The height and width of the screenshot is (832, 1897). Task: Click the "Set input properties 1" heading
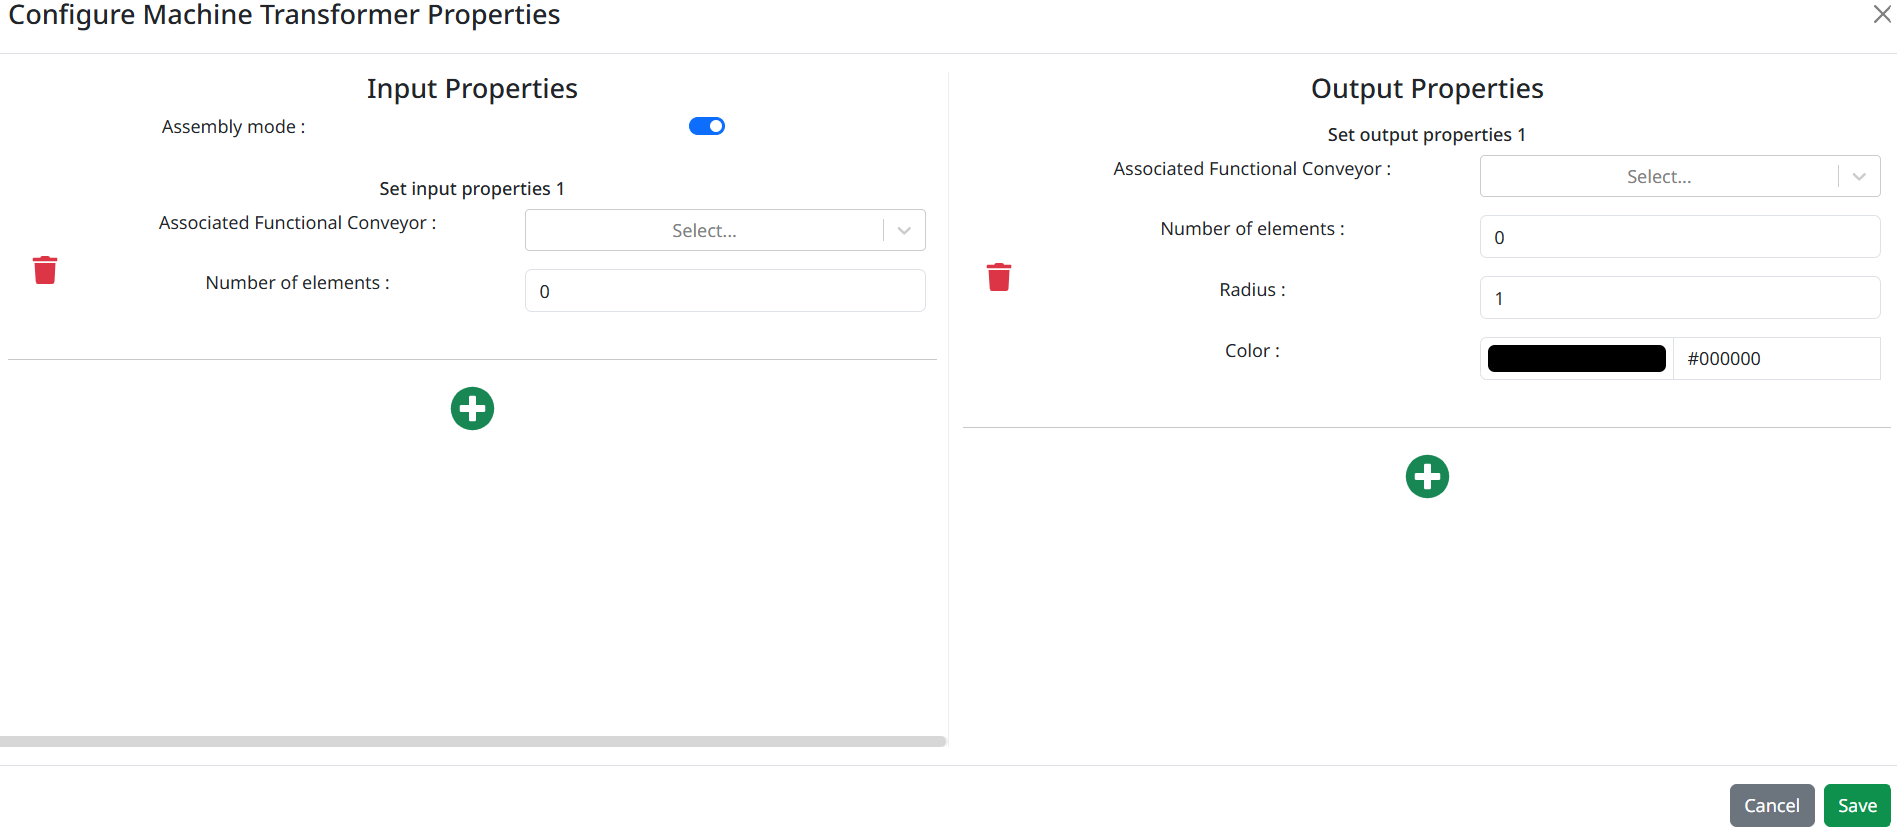coord(472,189)
